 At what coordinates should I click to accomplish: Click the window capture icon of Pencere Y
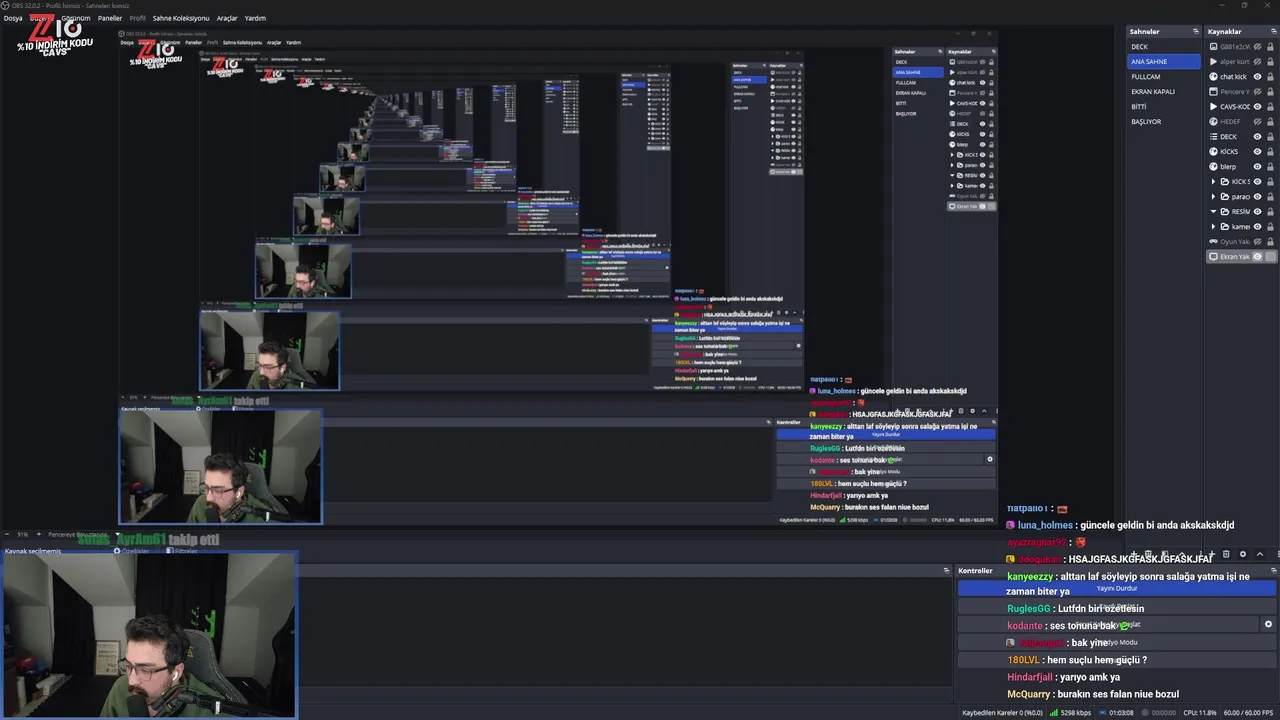pos(1213,92)
